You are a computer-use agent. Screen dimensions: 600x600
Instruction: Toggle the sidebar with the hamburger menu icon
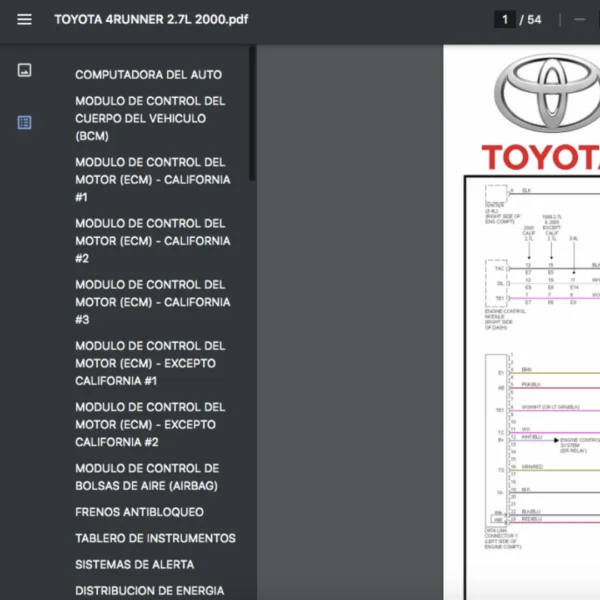(24, 19)
